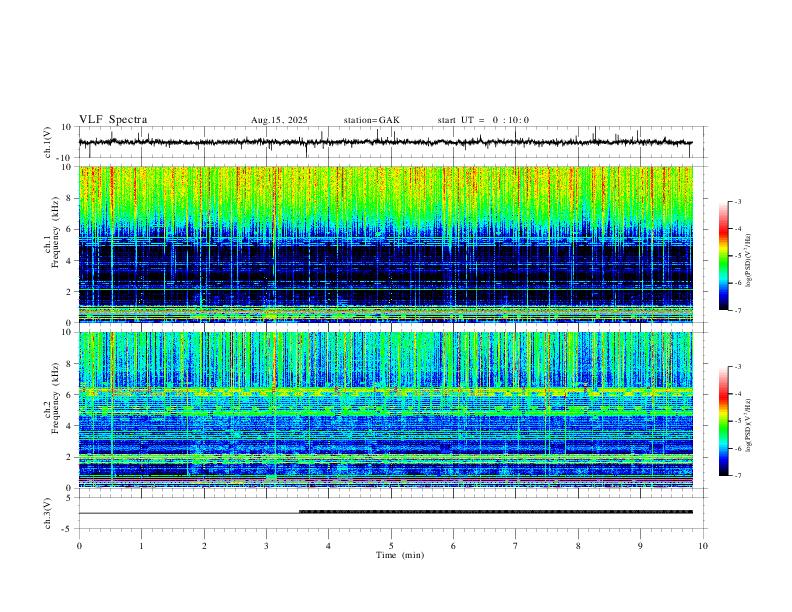
Task: Click the ch.2 spectrogram color scale bar
Action: (723, 421)
